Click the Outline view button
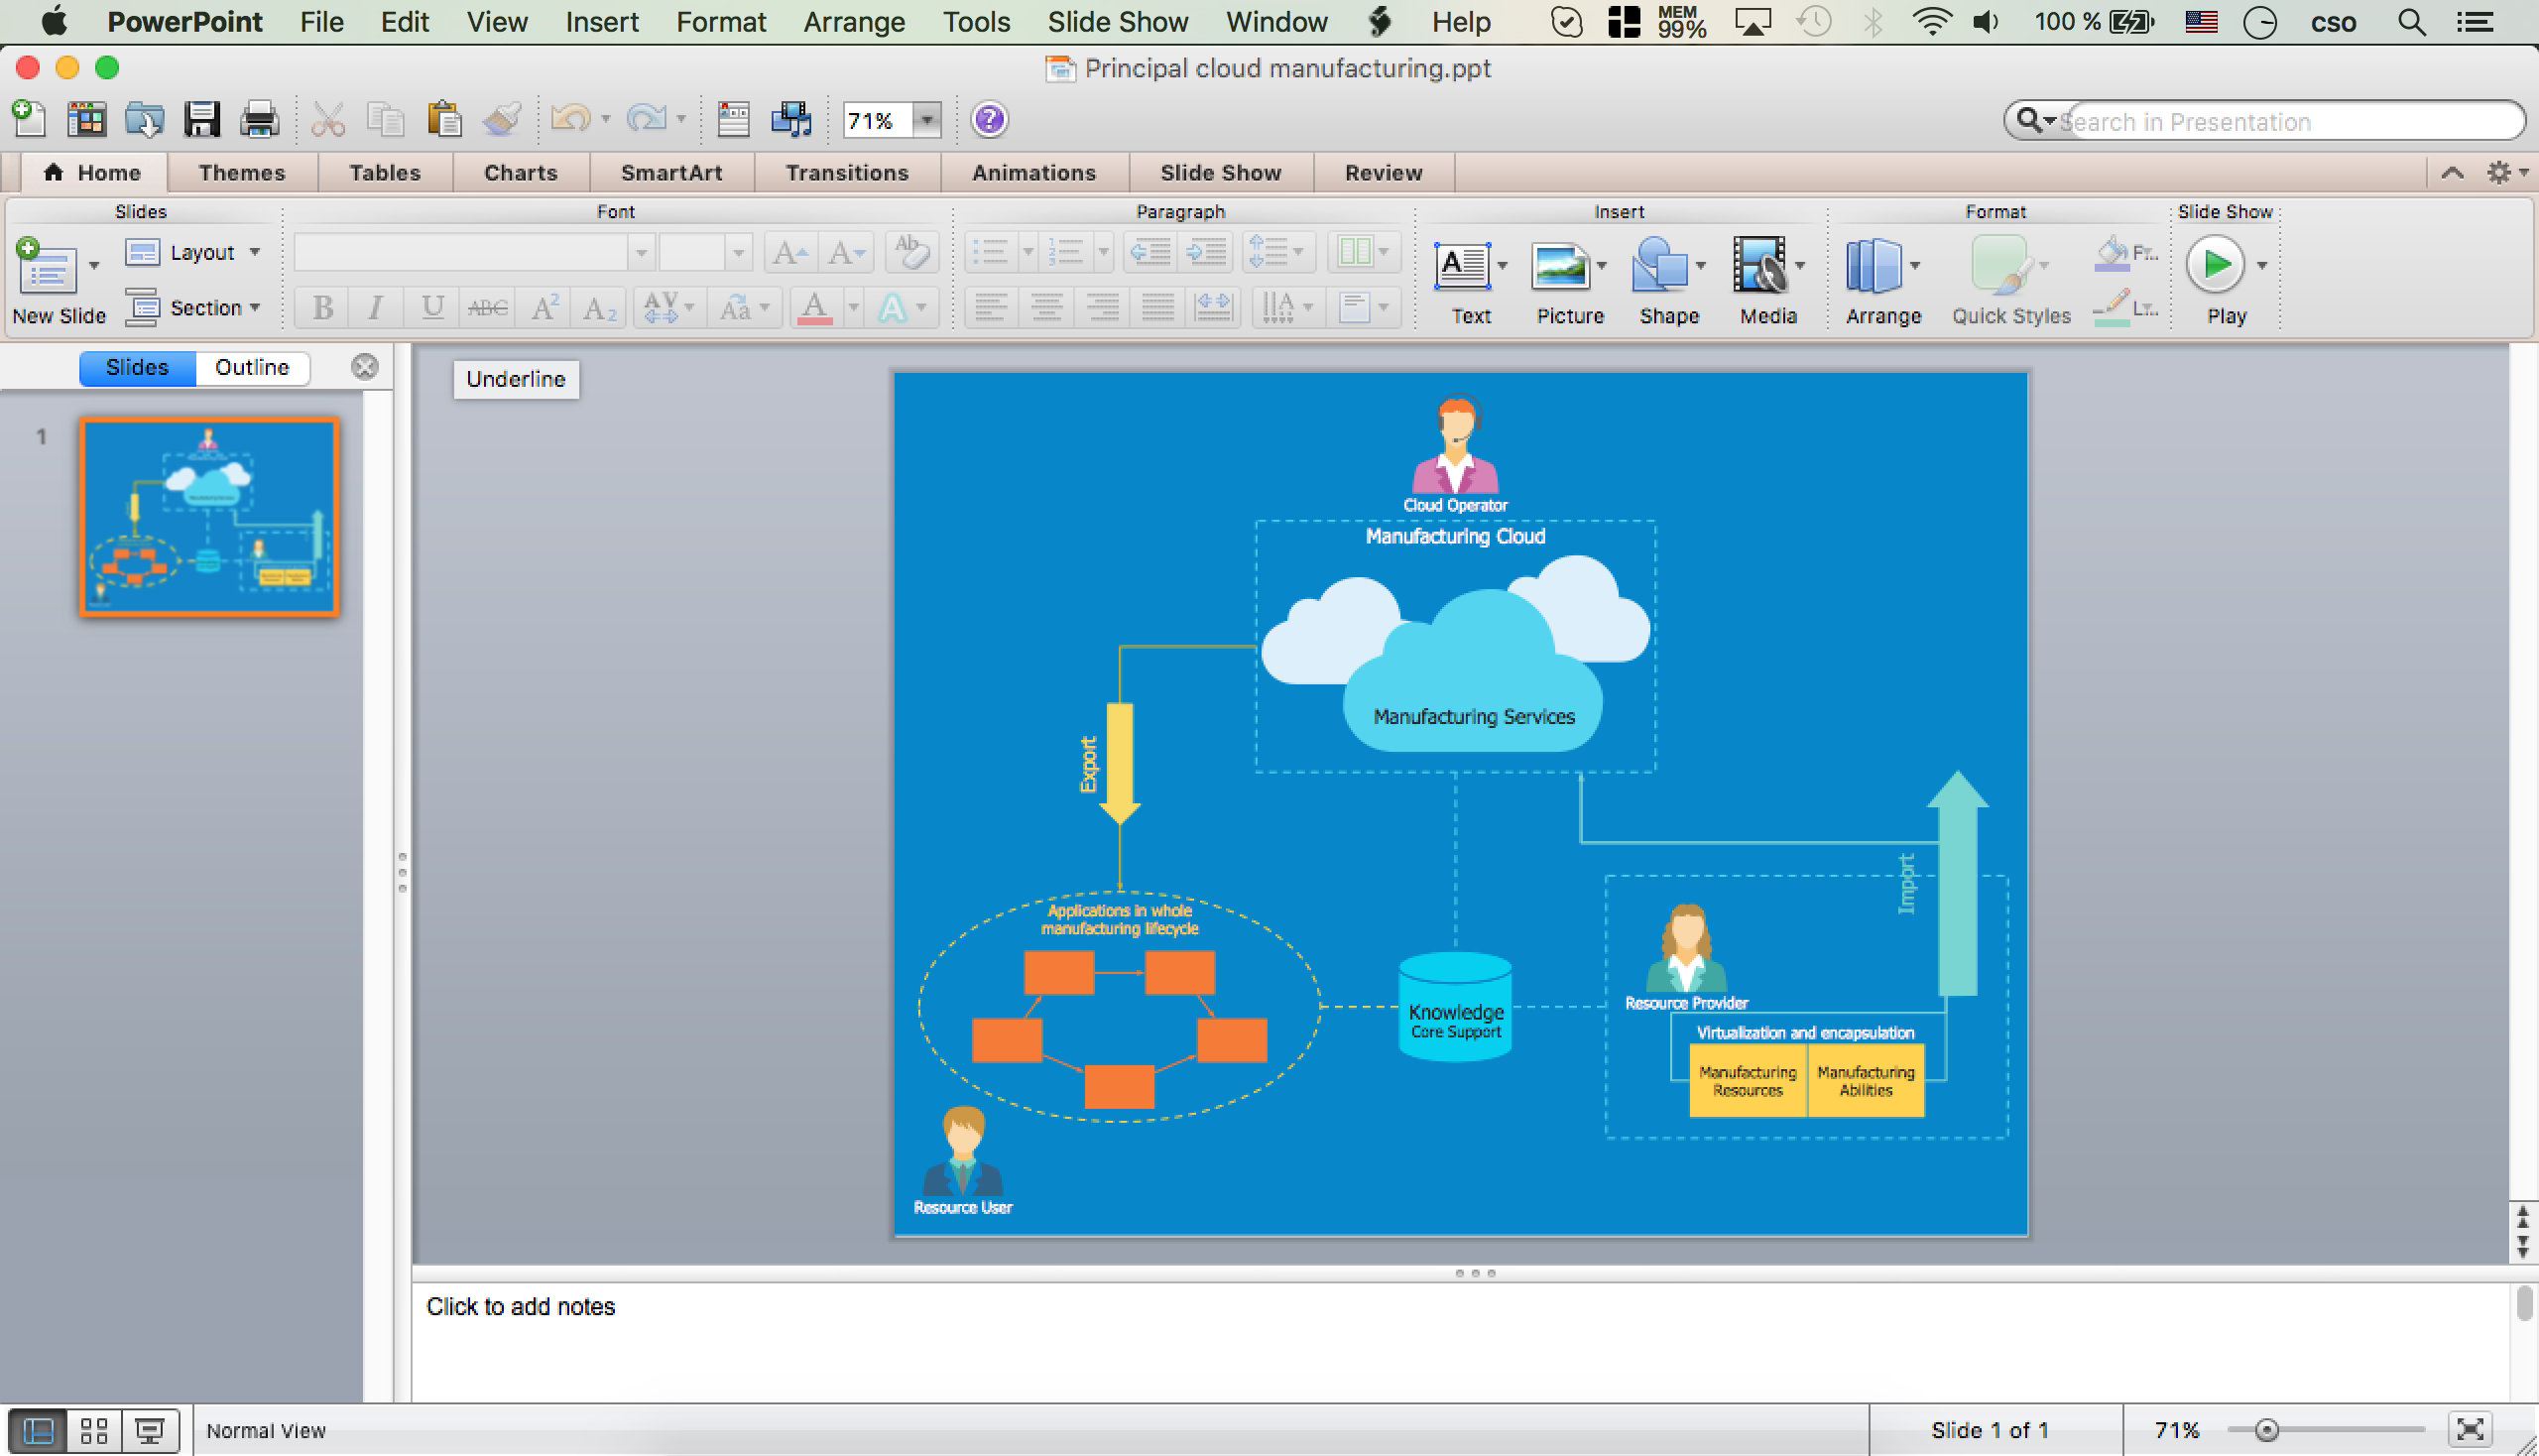Image resolution: width=2539 pixels, height=1456 pixels. point(251,366)
